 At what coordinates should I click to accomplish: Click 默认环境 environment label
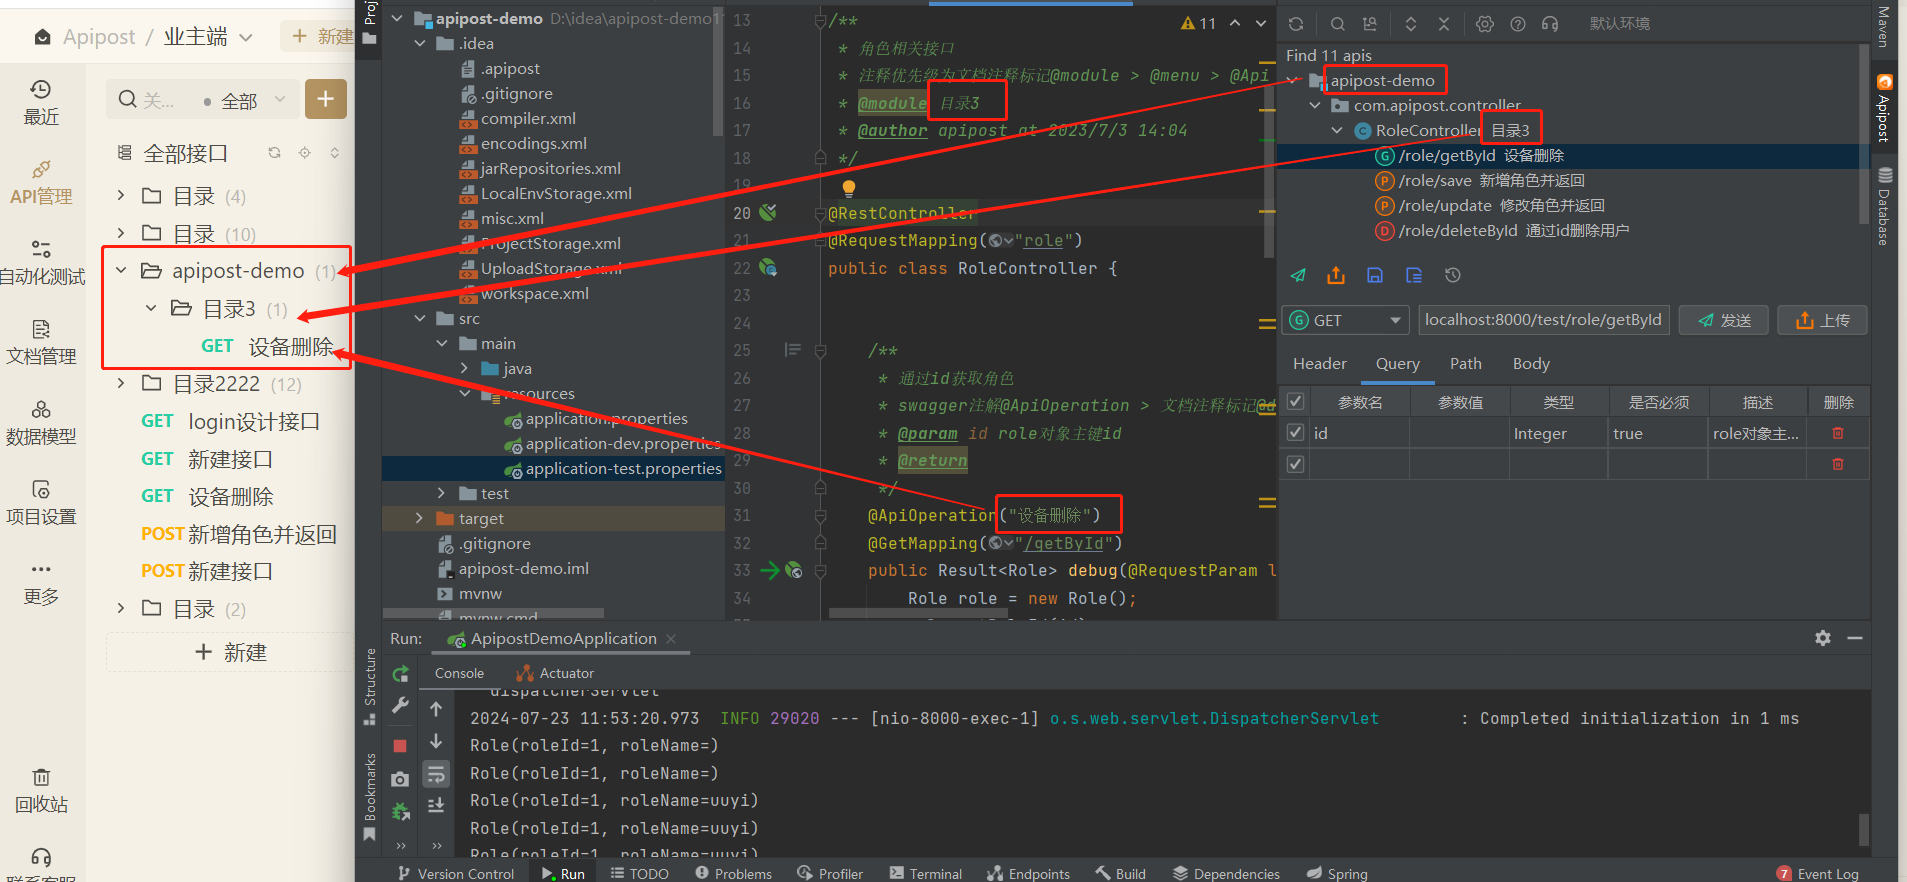1619,24
